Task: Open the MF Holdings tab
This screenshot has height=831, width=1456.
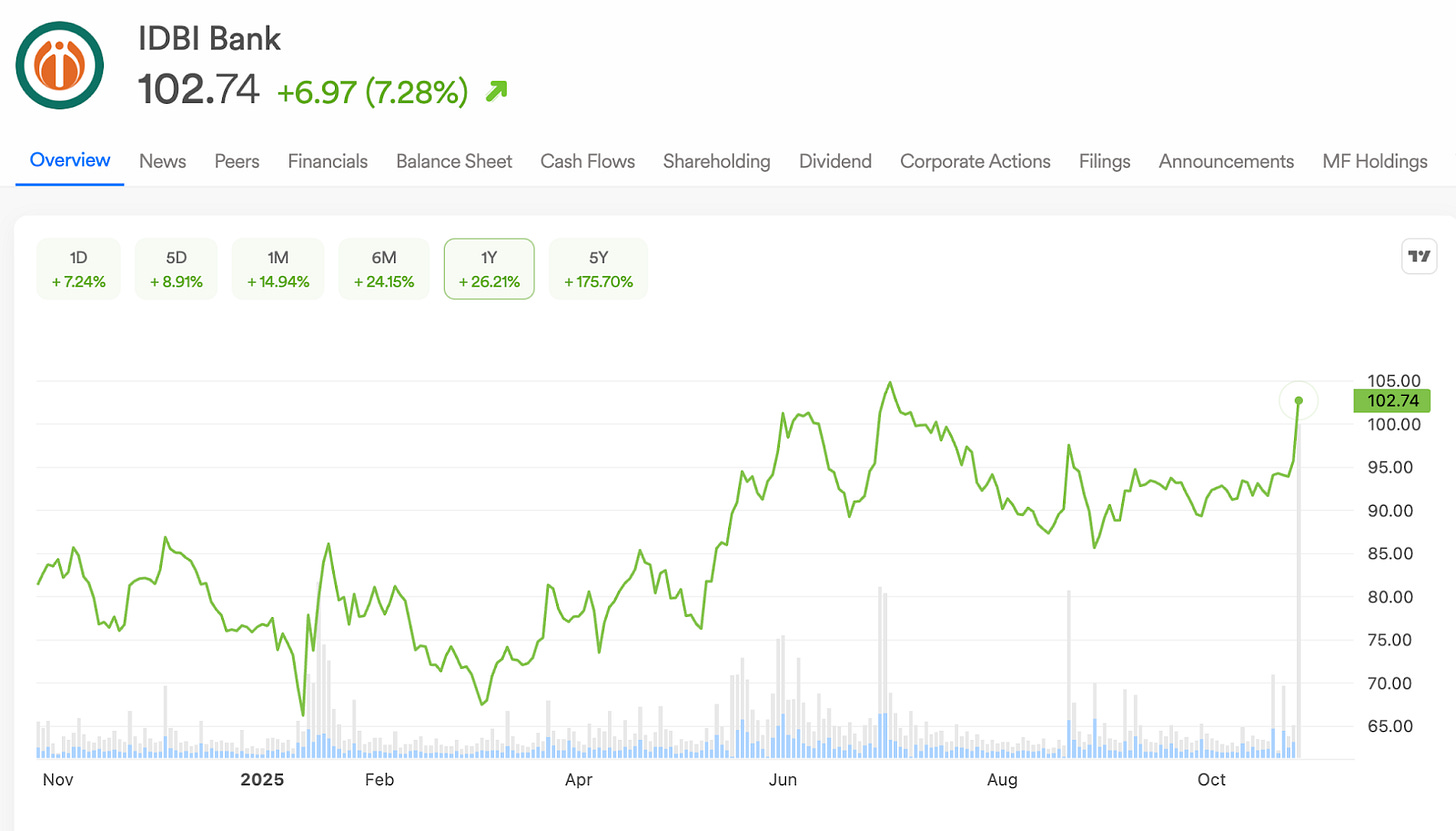Action: [x=1375, y=161]
